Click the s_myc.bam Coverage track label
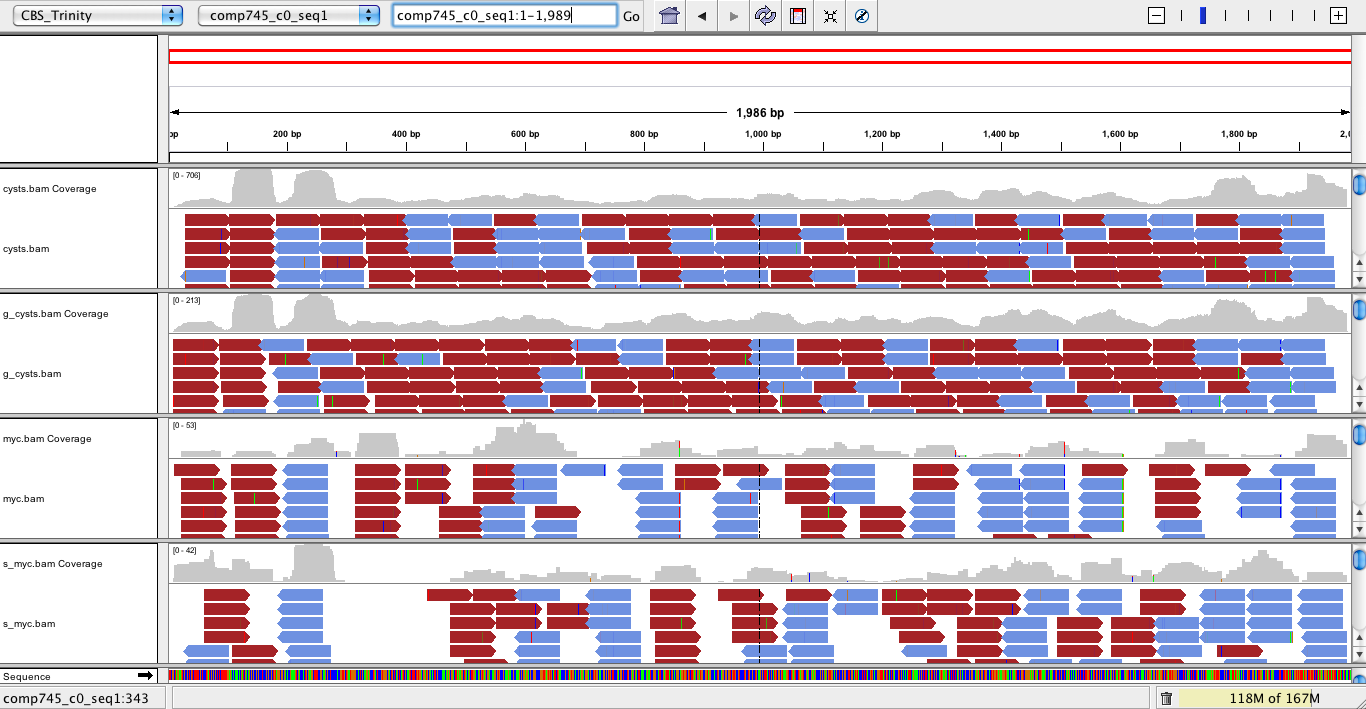The image size is (1366, 709). (53, 564)
